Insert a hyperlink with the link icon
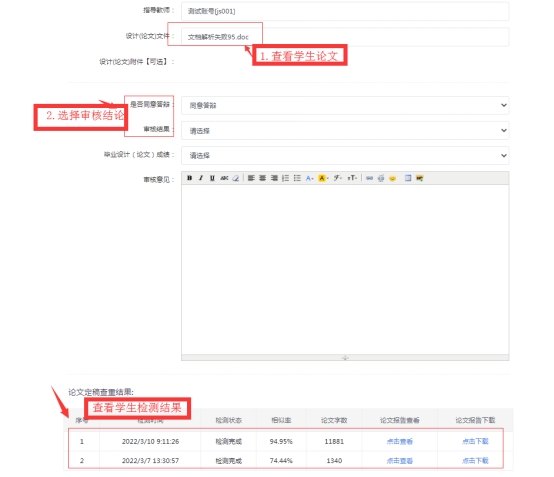The image size is (554, 477). click(x=369, y=178)
